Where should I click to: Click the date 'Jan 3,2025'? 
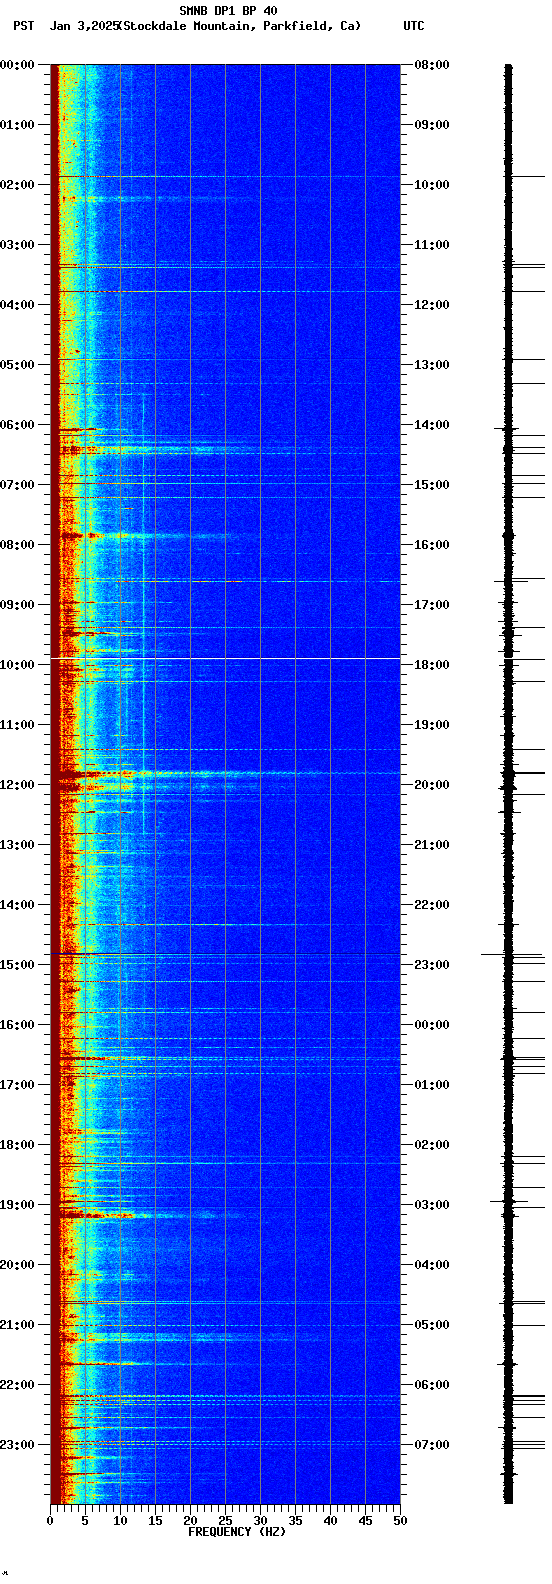click(84, 26)
